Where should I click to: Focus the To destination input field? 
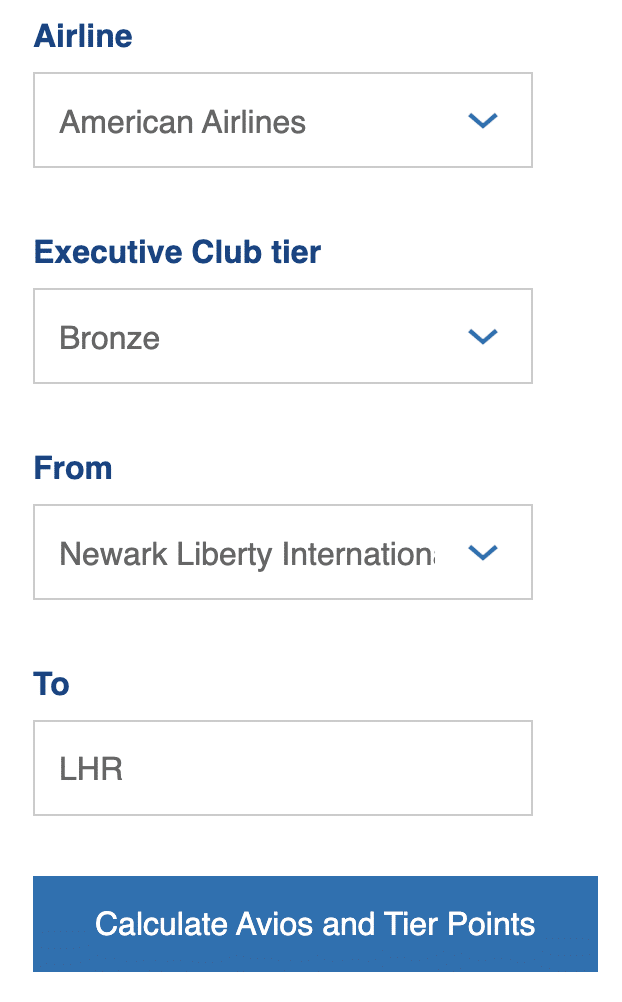coord(282,768)
